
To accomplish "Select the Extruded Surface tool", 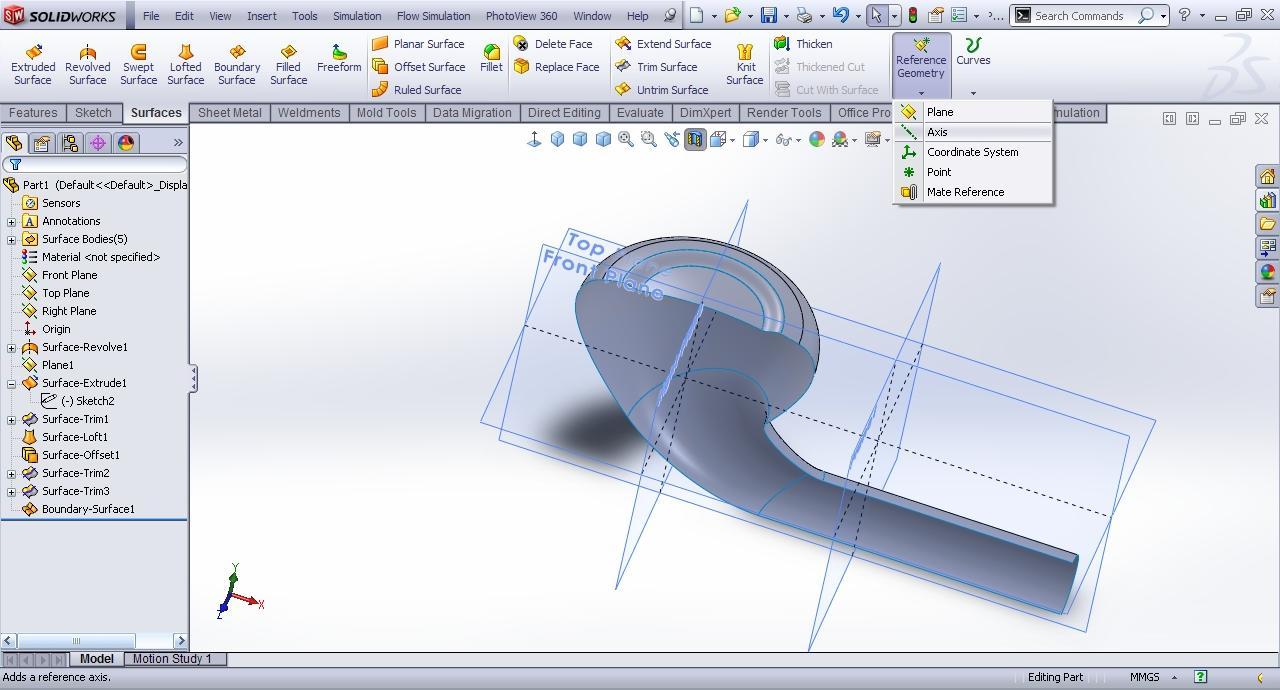I will [33, 65].
